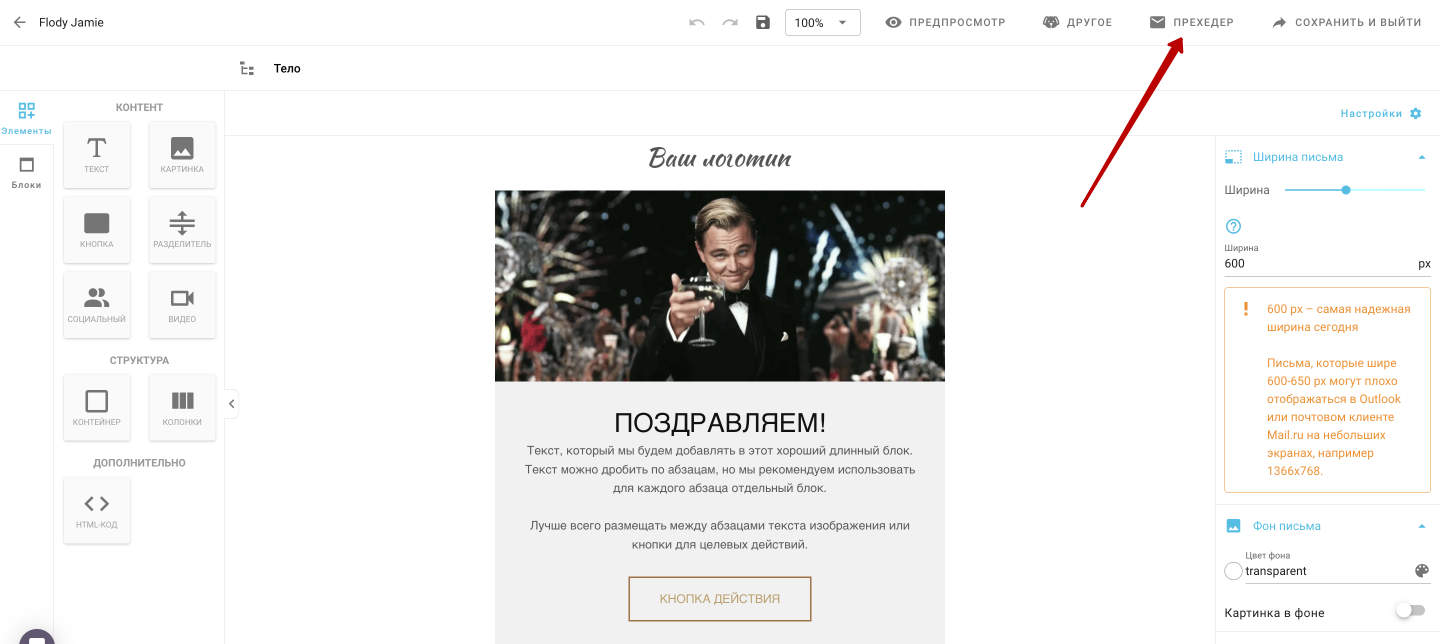Toggle the Картинка в фоне switch
The height and width of the screenshot is (644, 1440).
1410,610
